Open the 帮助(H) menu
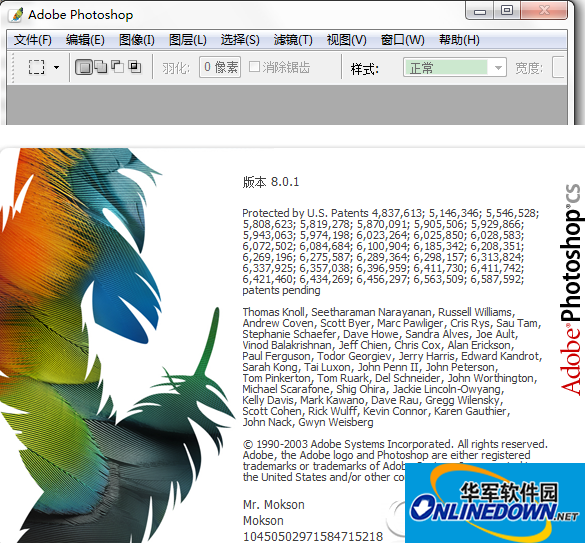 [459, 40]
